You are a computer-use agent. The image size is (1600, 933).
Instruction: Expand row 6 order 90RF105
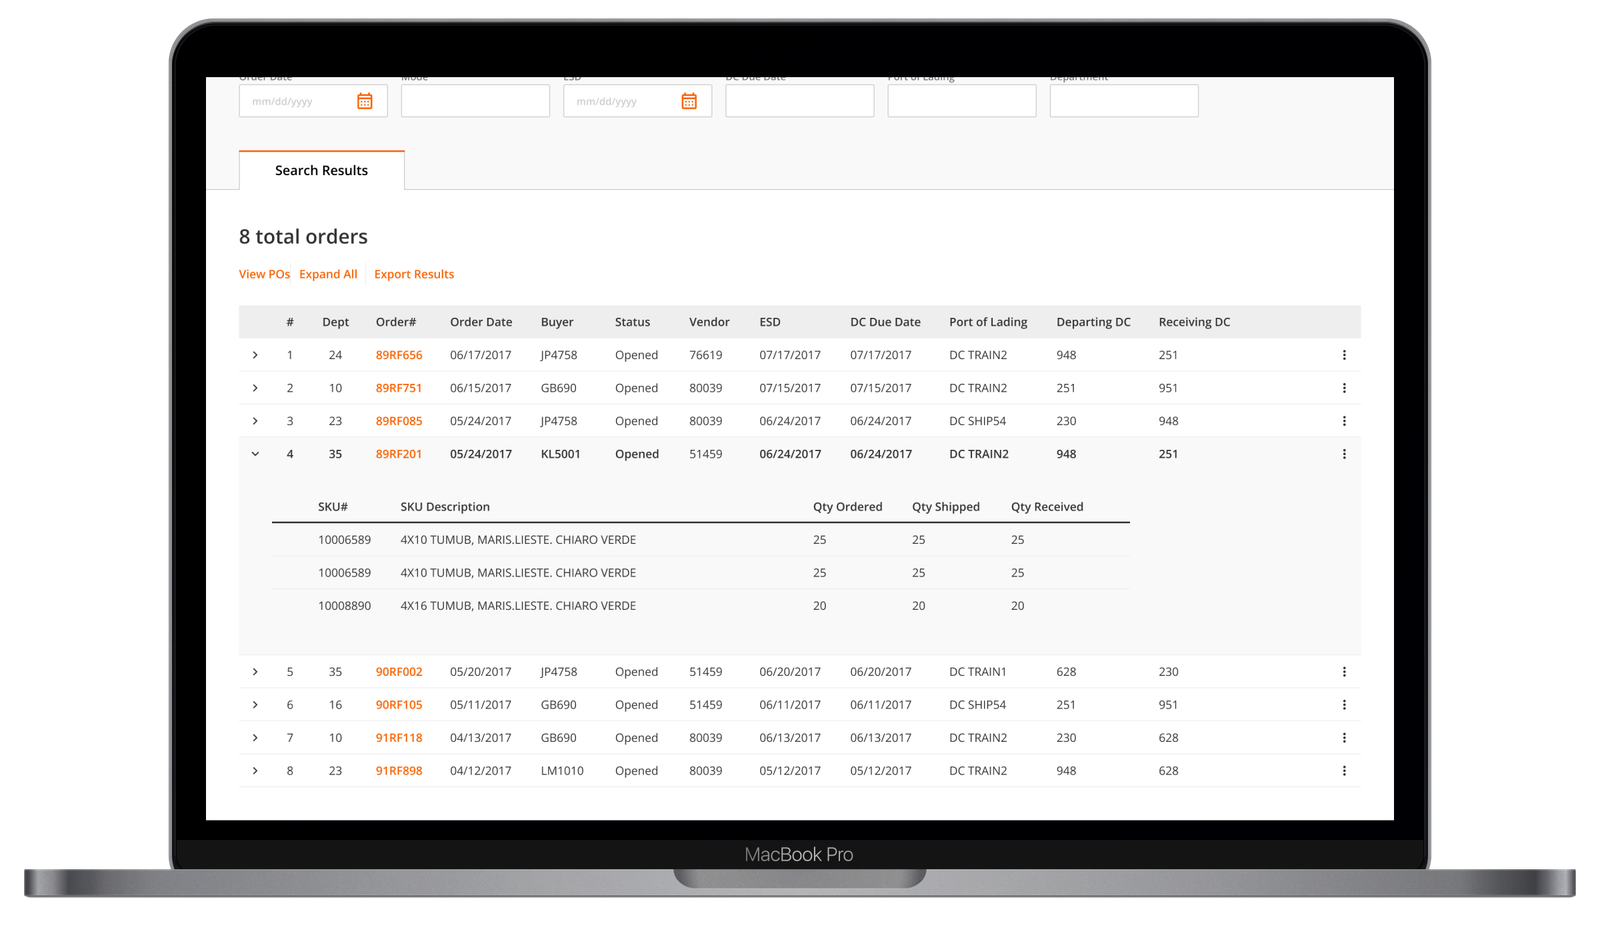(x=255, y=705)
